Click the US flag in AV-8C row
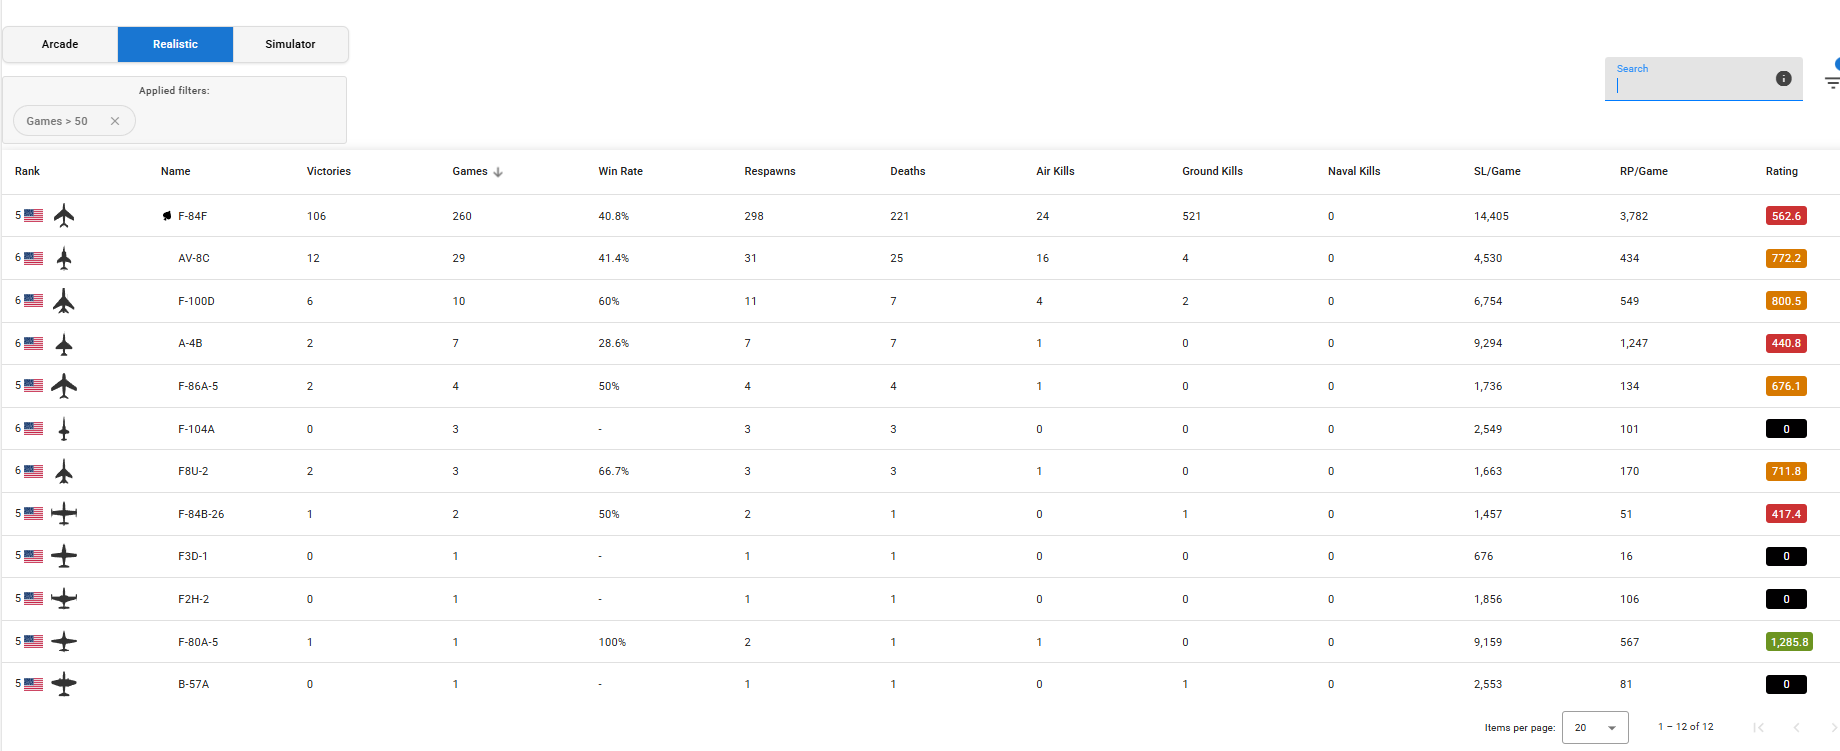Screen dimensions: 1840x751 point(34,258)
